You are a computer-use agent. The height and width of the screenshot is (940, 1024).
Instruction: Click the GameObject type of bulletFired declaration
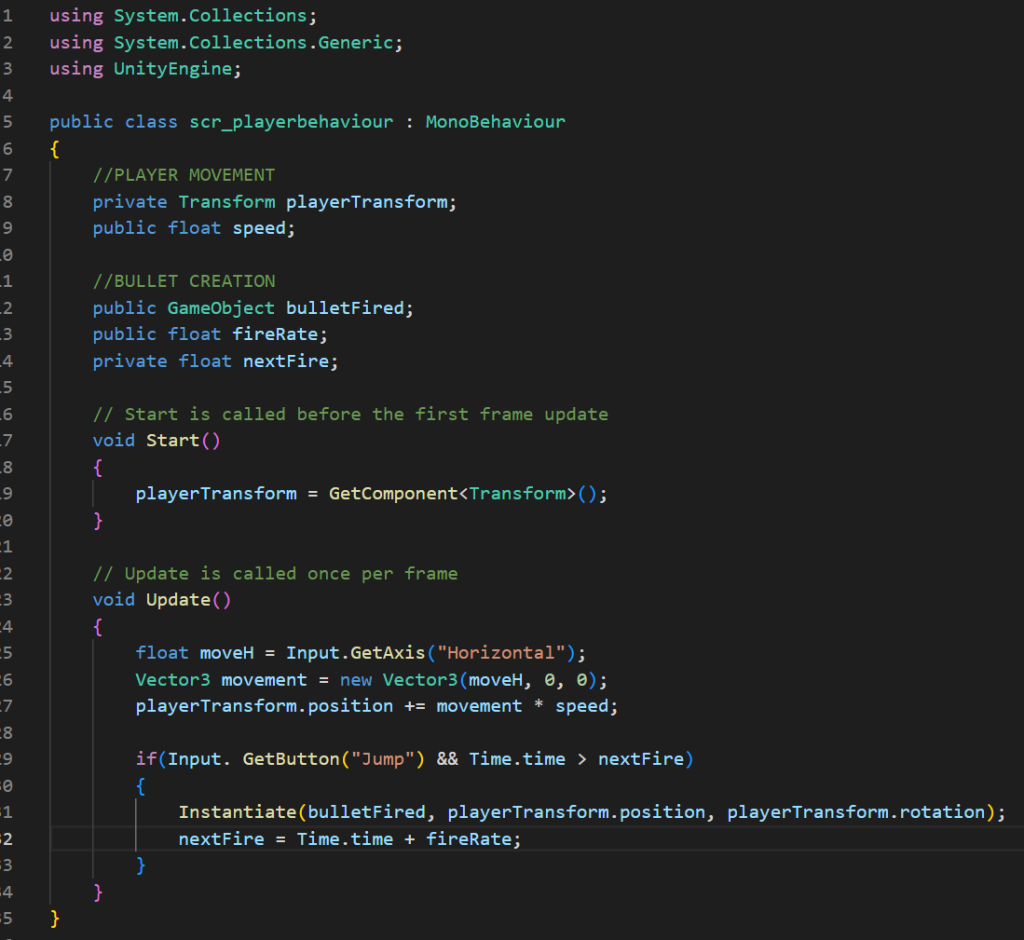pyautogui.click(x=220, y=308)
